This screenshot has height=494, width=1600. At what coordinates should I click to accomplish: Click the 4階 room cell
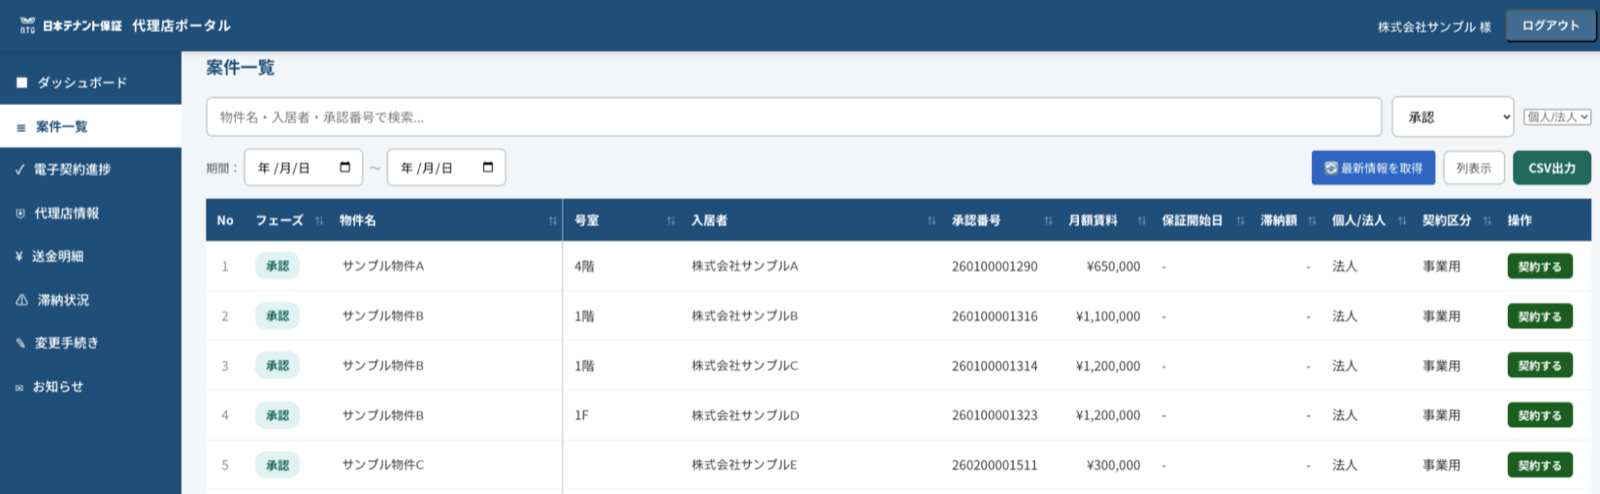584,266
